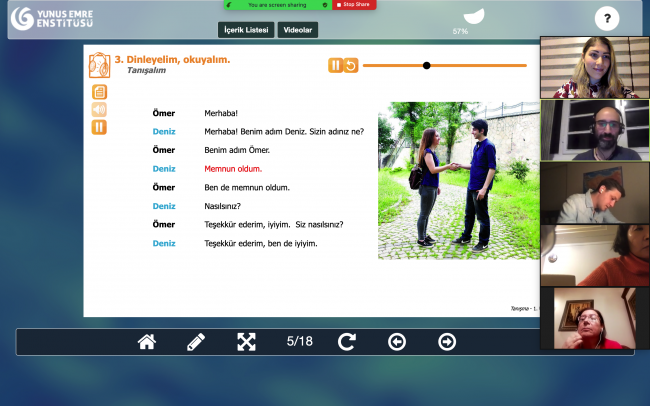Select the pencil annotation tool
This screenshot has width=650, height=406.
[x=196, y=342]
